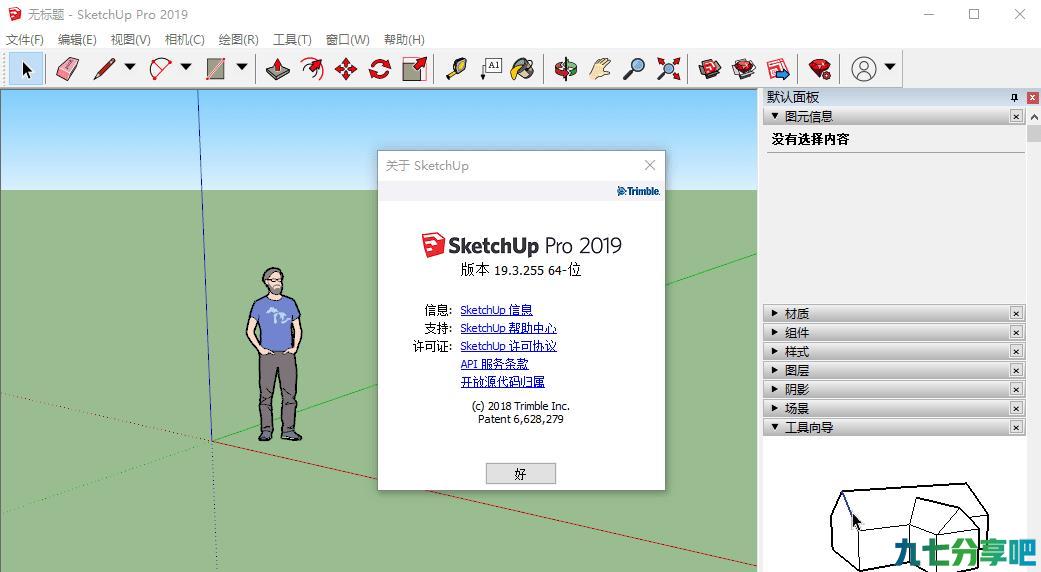Close the 组件 panel section
1041x572 pixels.
(x=1016, y=332)
